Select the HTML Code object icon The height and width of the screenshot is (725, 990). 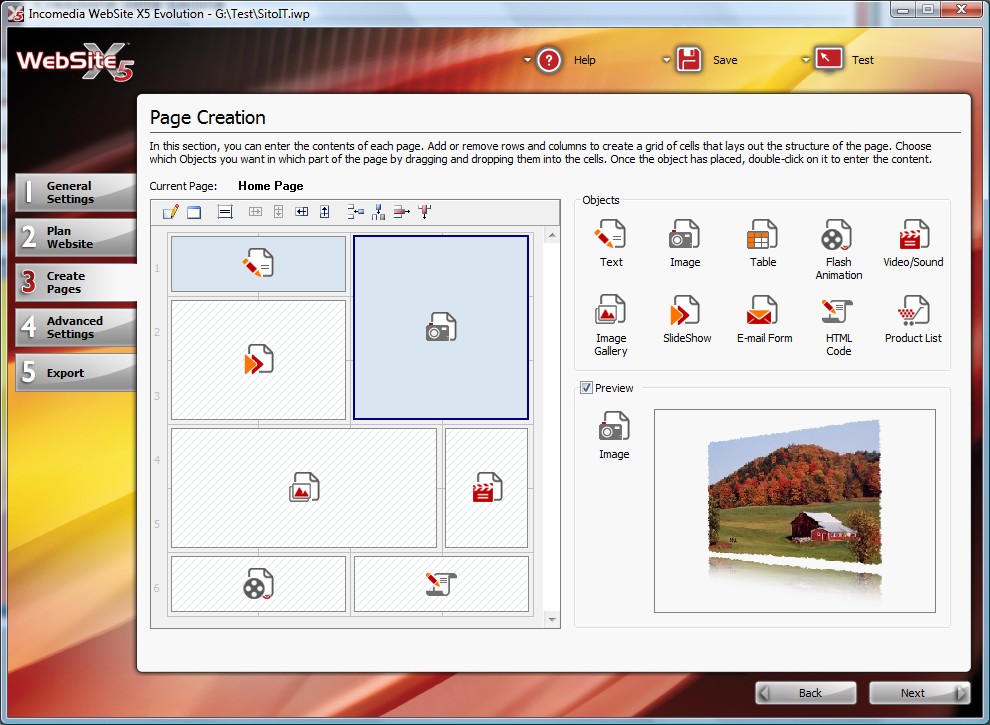tap(838, 310)
